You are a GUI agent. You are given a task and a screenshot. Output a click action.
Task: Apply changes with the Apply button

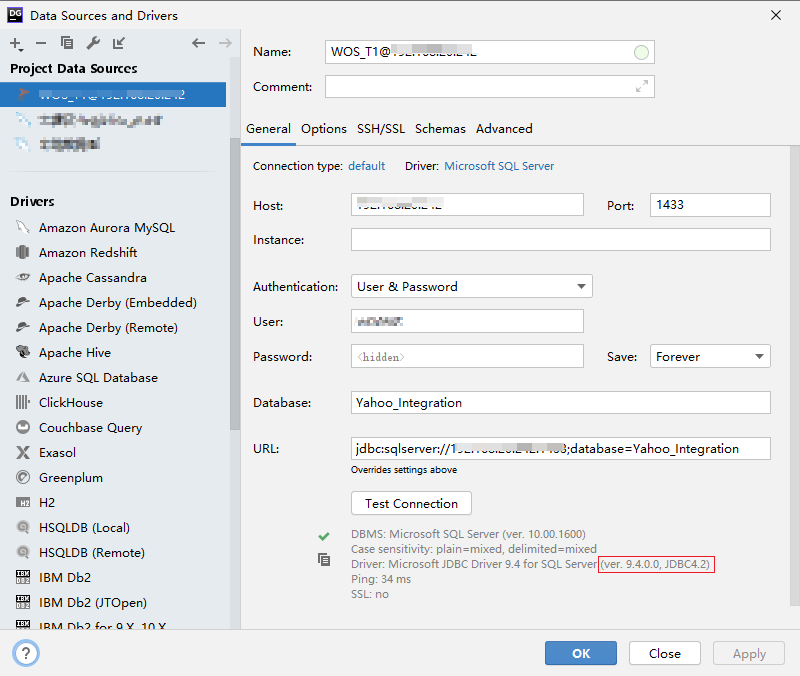748,653
